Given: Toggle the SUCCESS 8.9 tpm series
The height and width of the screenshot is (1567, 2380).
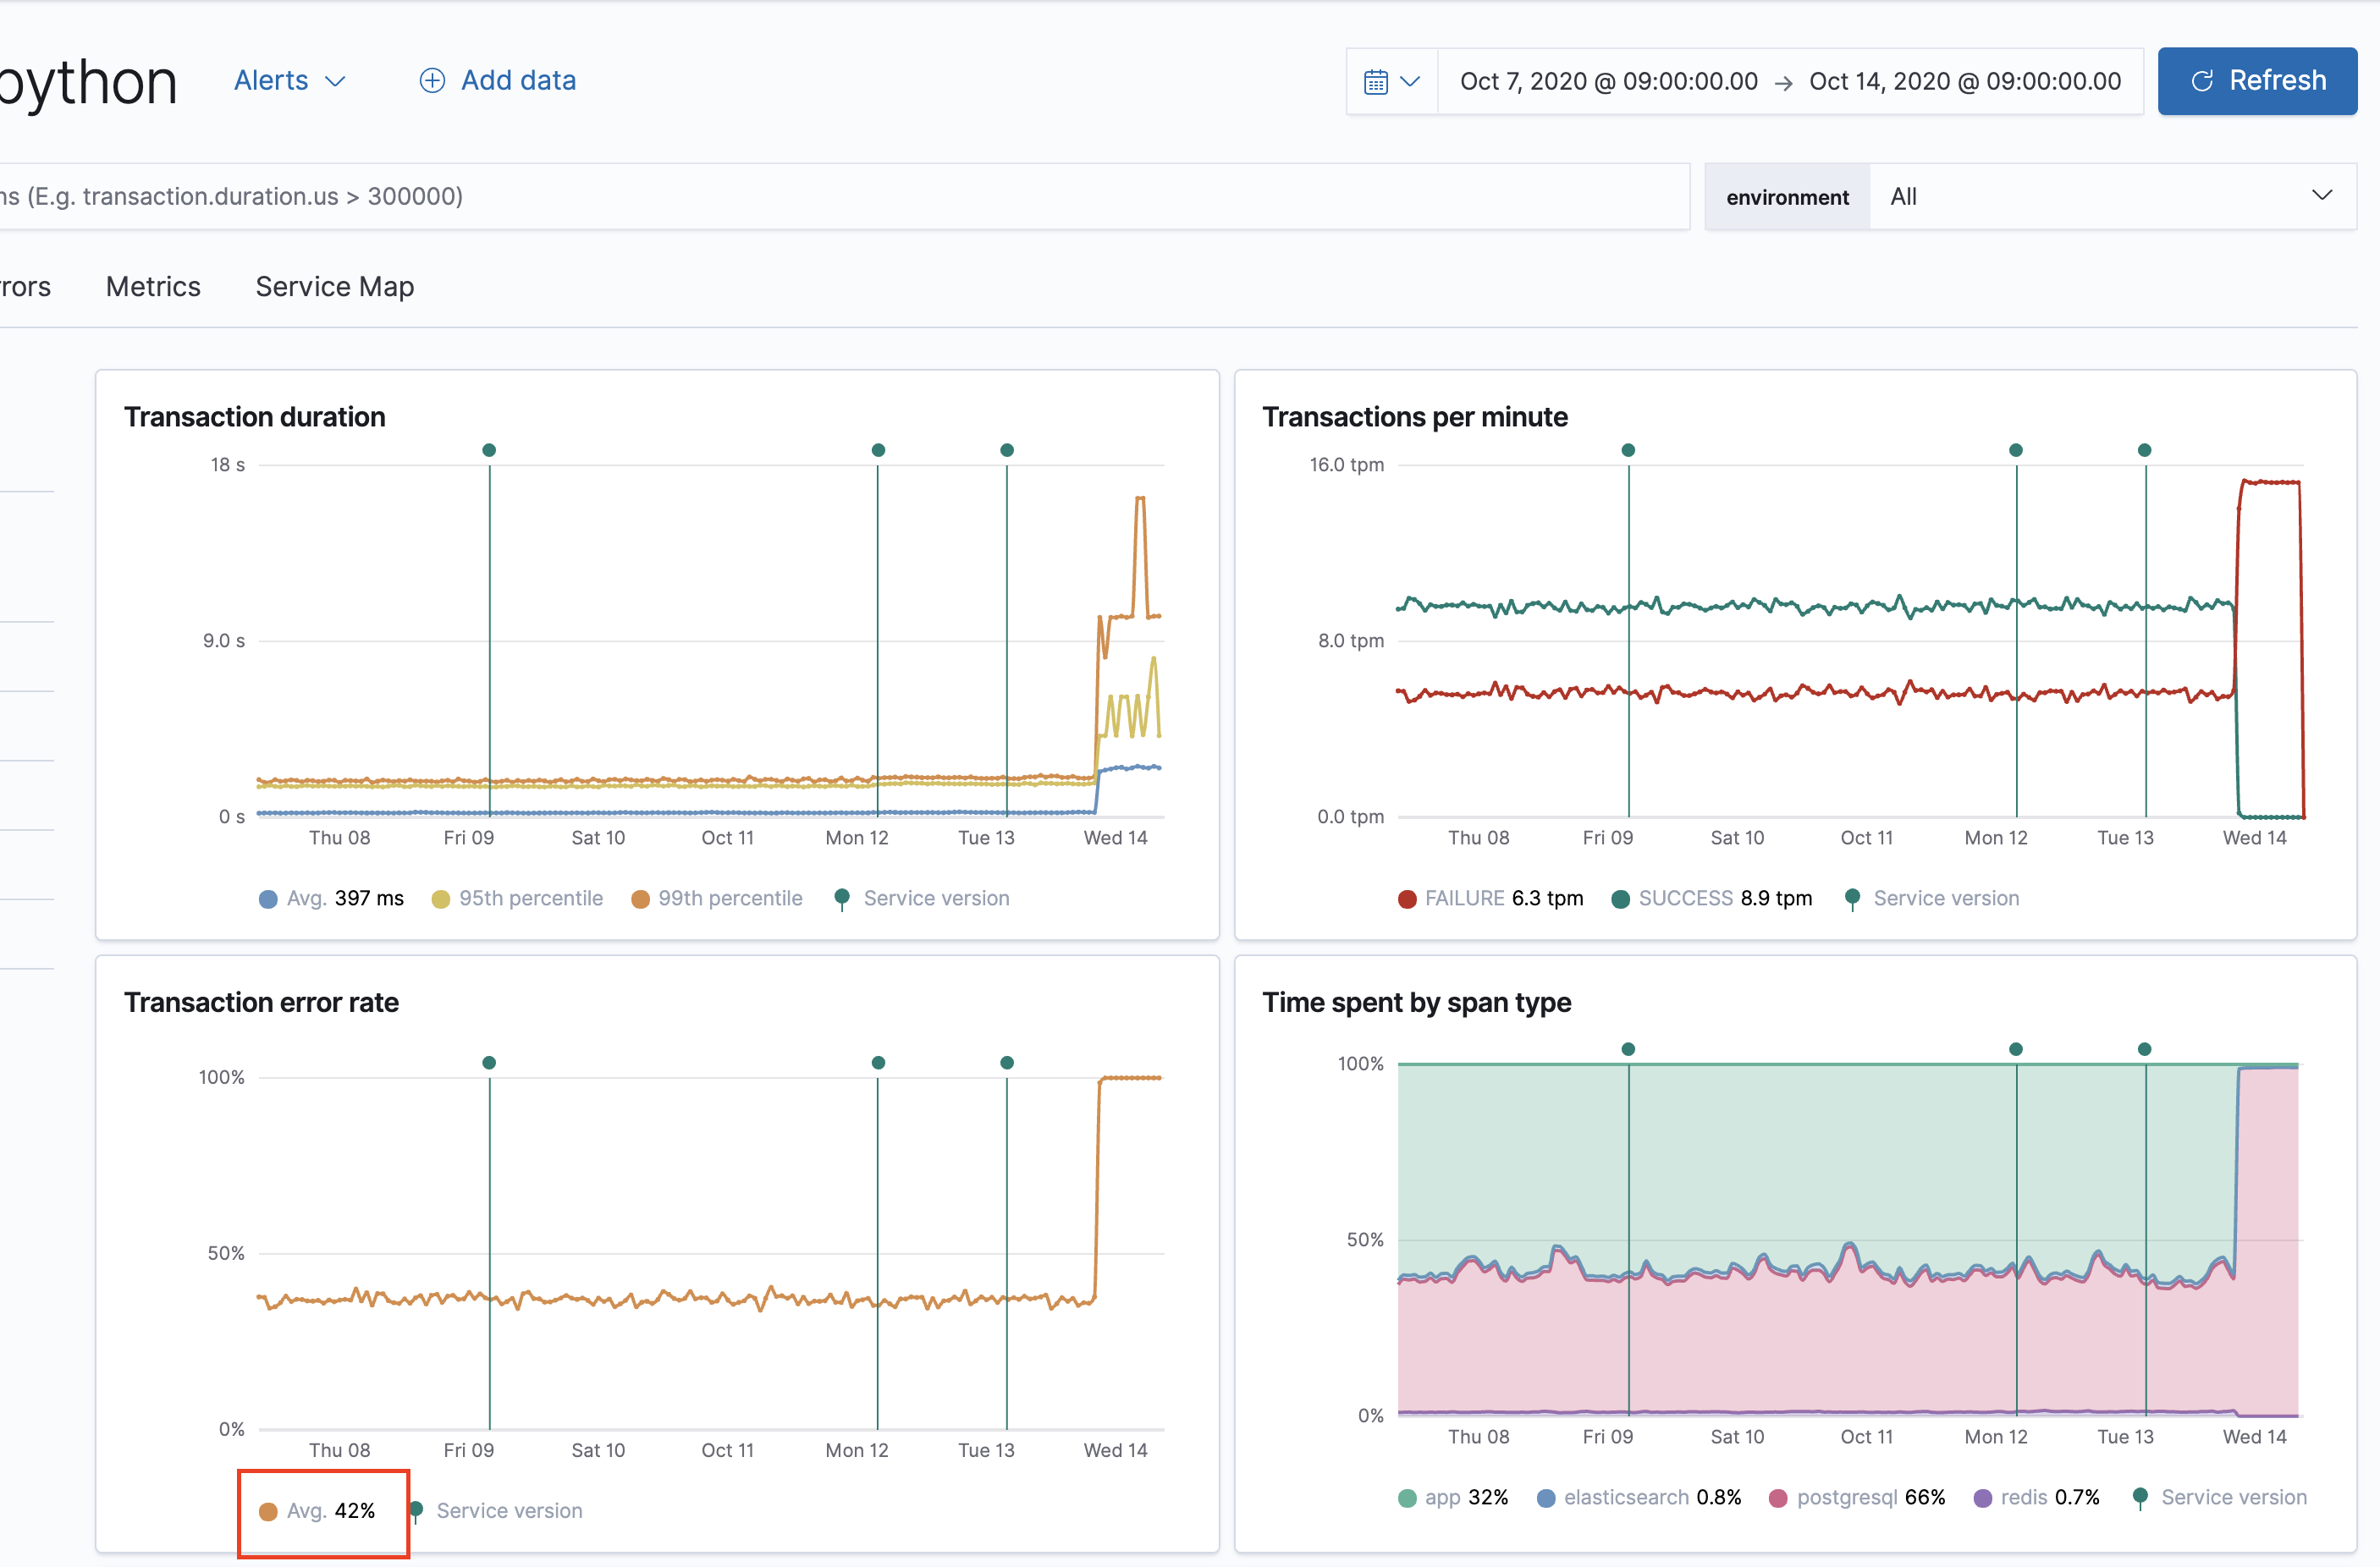Looking at the screenshot, I should point(1711,898).
